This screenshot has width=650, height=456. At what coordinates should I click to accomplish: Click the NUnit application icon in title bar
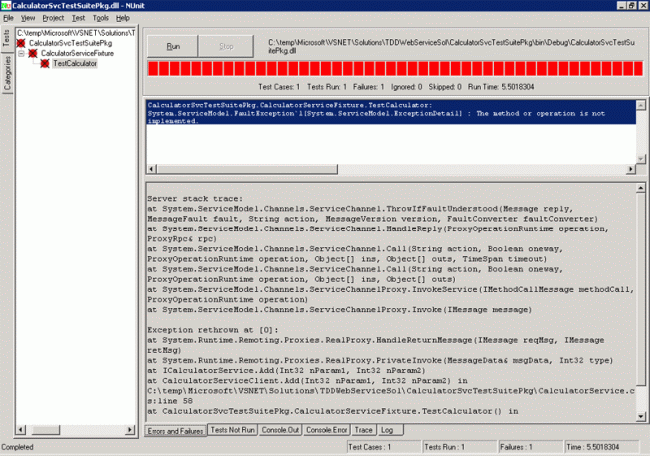[x=5, y=5]
